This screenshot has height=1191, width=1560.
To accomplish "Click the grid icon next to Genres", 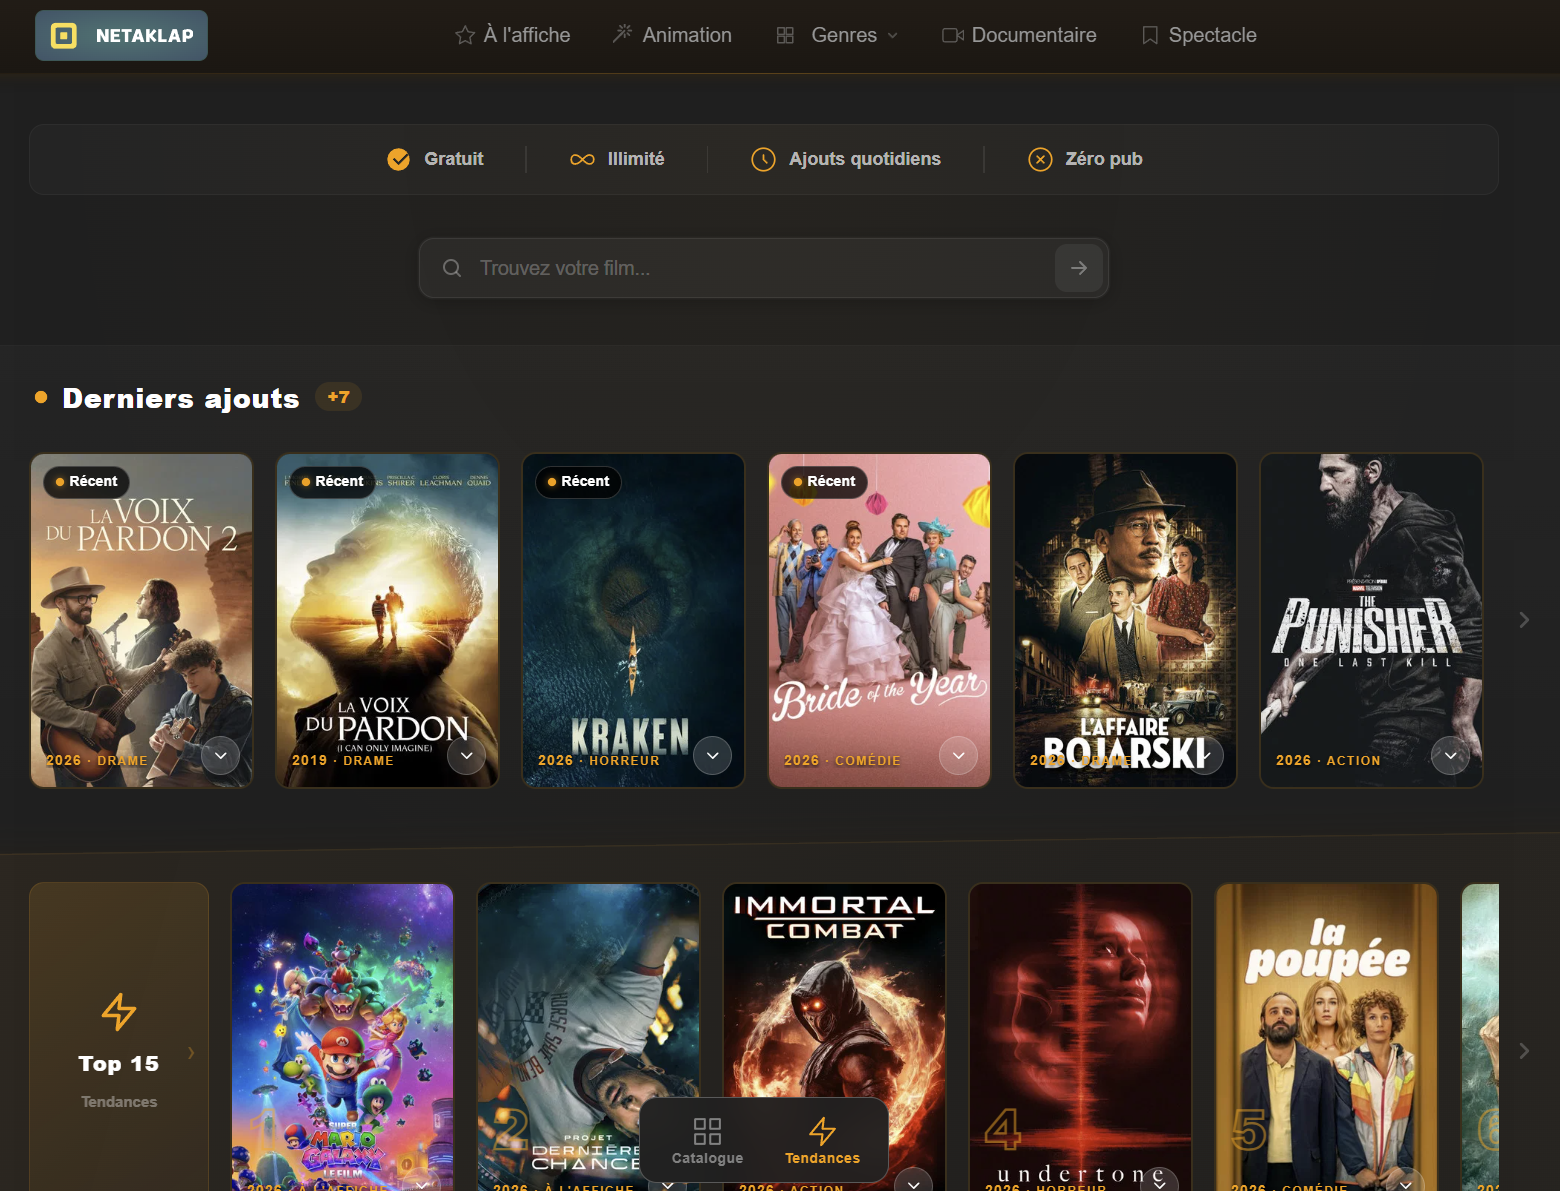I will [x=785, y=35].
